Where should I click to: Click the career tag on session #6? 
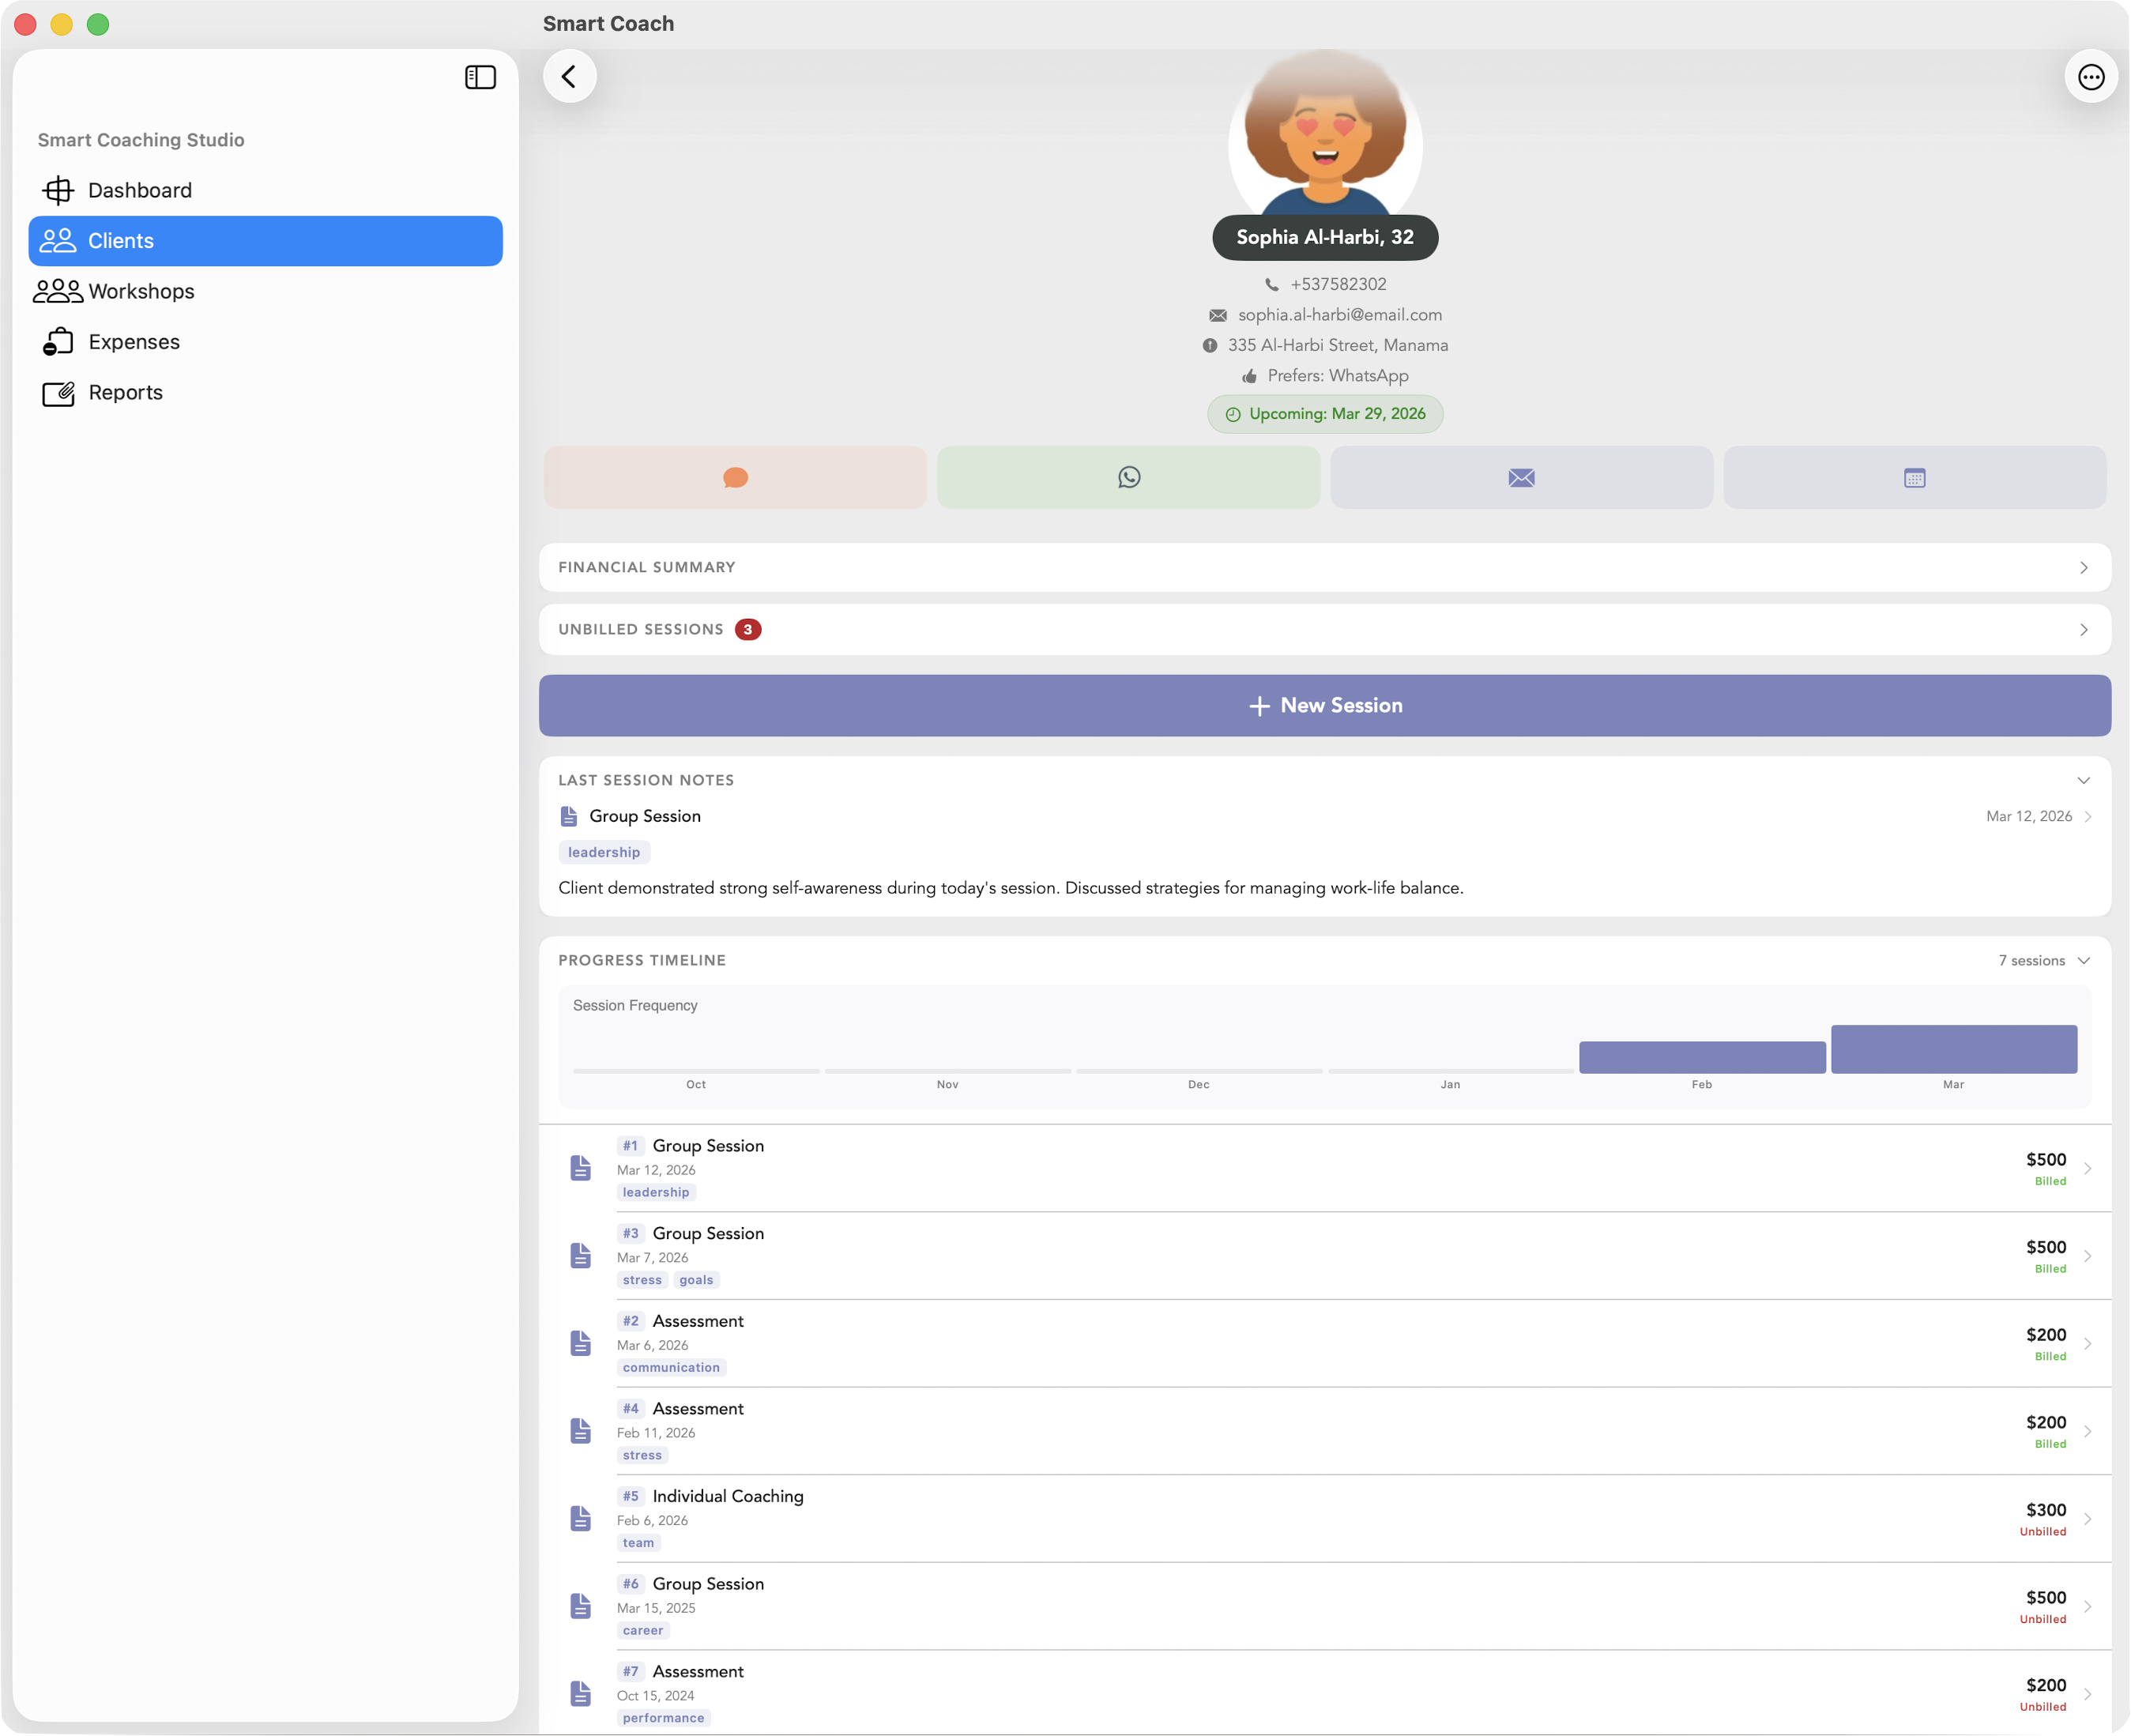tap(642, 1631)
